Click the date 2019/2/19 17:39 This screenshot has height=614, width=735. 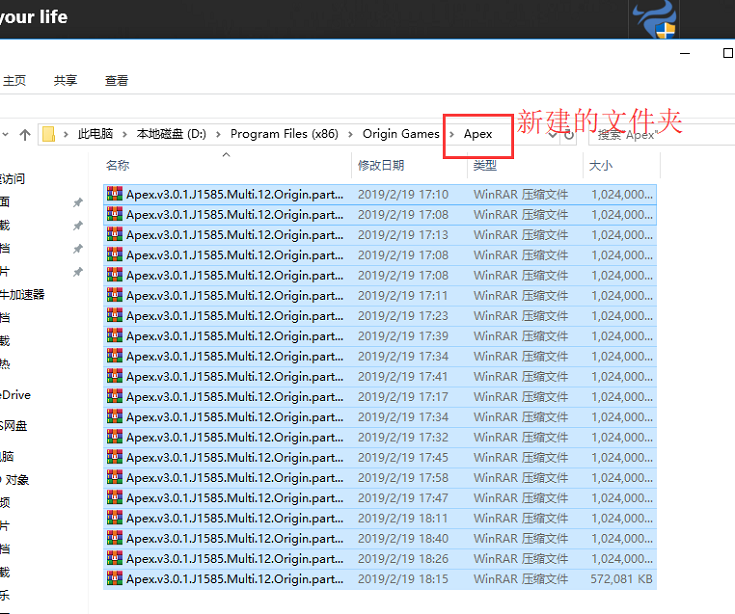click(x=403, y=336)
